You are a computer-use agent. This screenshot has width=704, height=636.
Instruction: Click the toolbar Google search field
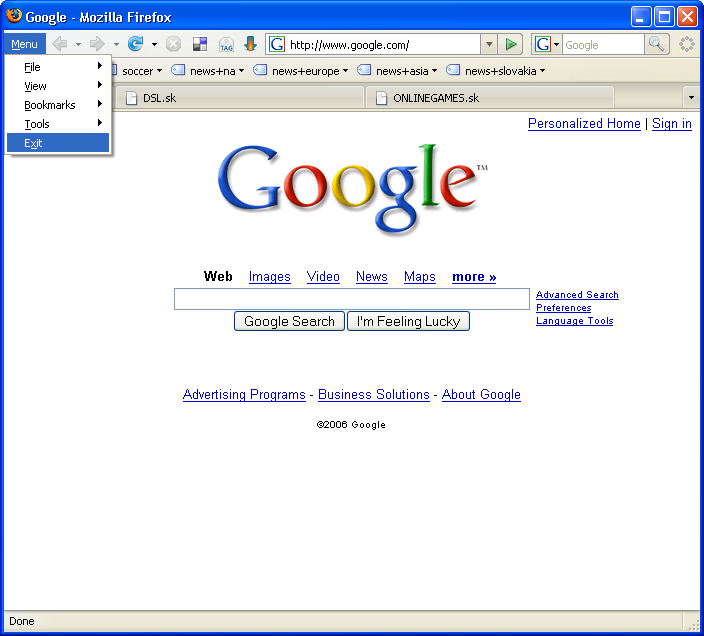[603, 44]
